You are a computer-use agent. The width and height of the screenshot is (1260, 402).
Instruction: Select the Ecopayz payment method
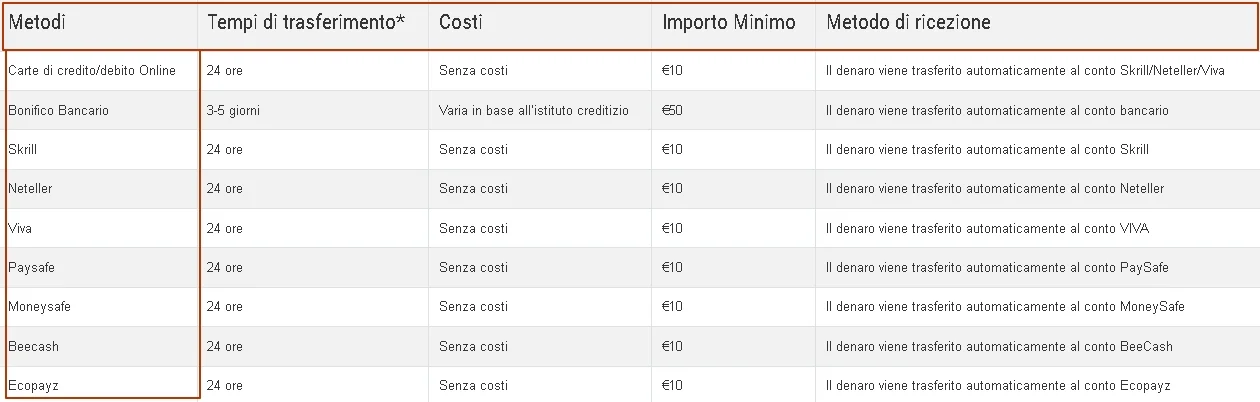[33, 386]
